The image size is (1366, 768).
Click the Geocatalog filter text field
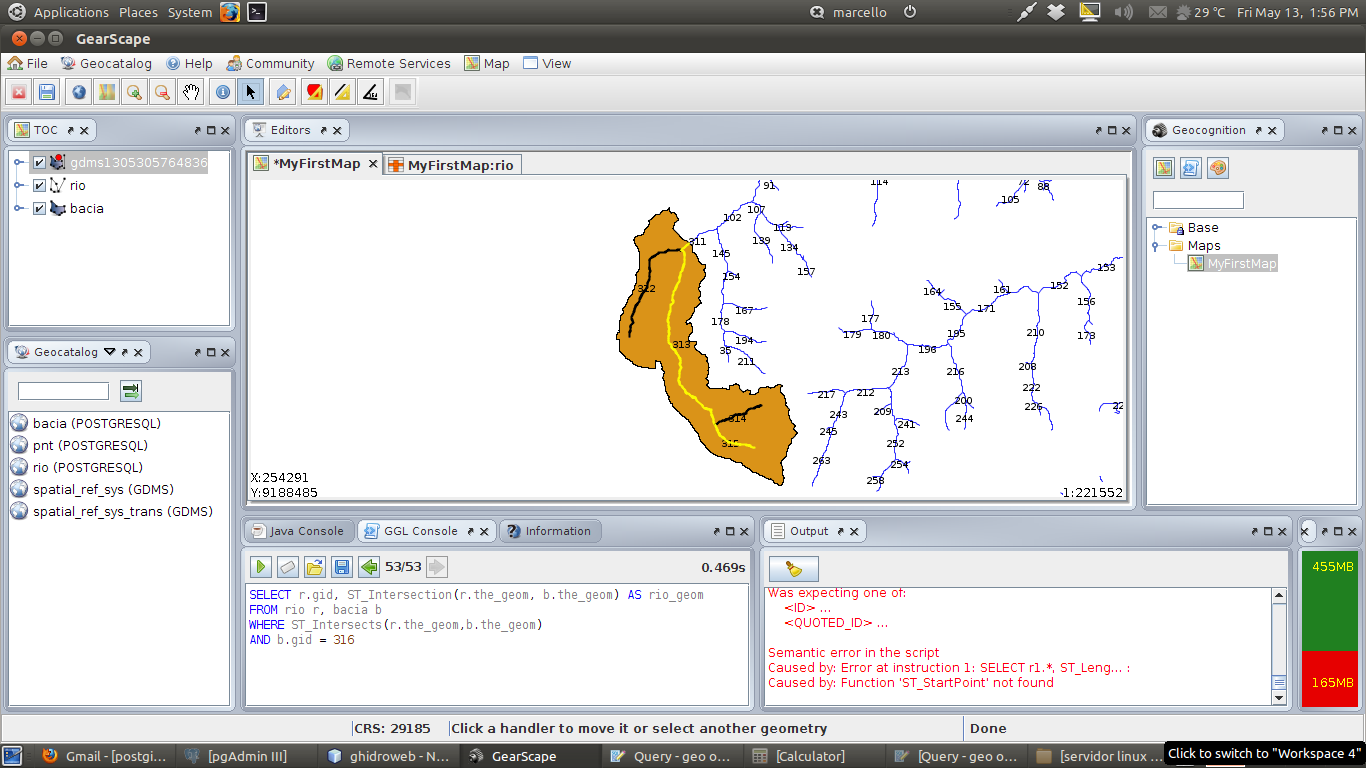coord(63,391)
